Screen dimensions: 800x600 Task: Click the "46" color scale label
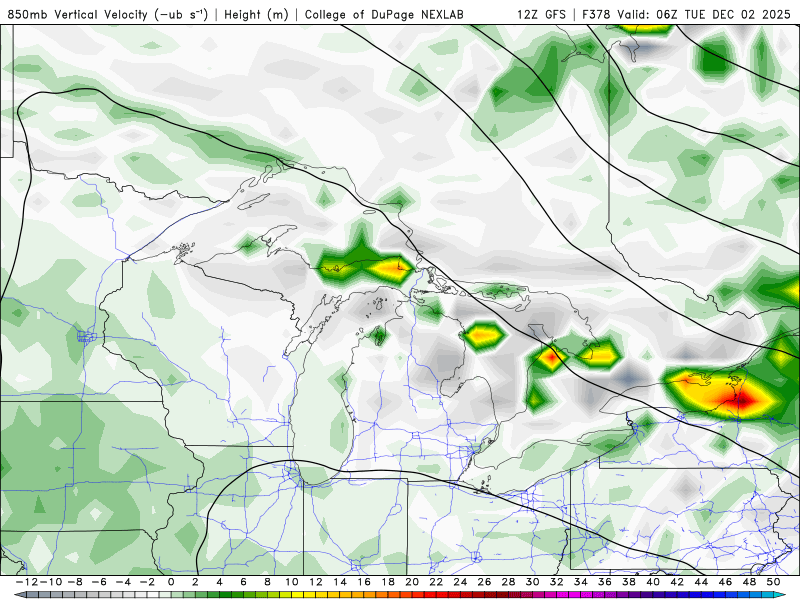click(x=725, y=582)
